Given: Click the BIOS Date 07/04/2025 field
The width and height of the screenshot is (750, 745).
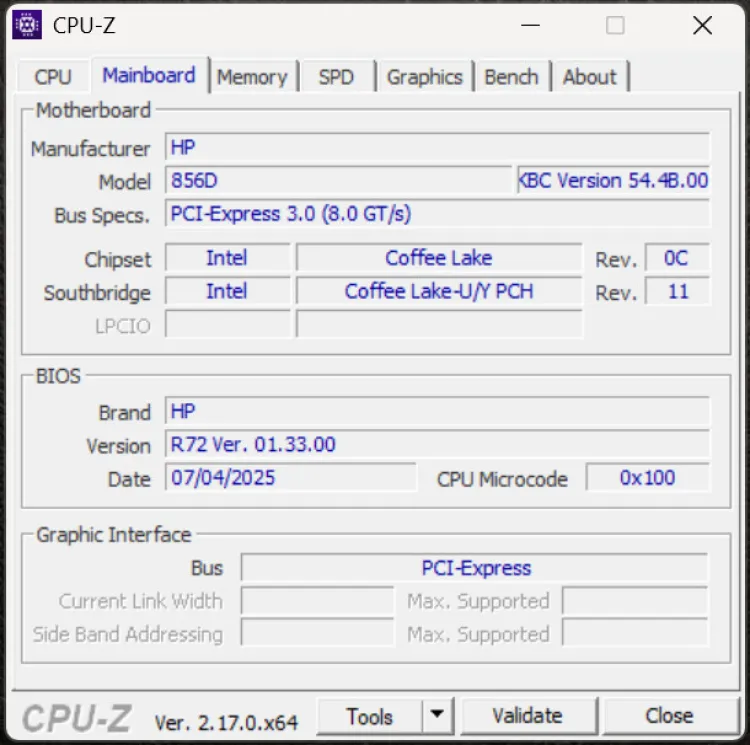Looking at the screenshot, I should tap(290, 478).
